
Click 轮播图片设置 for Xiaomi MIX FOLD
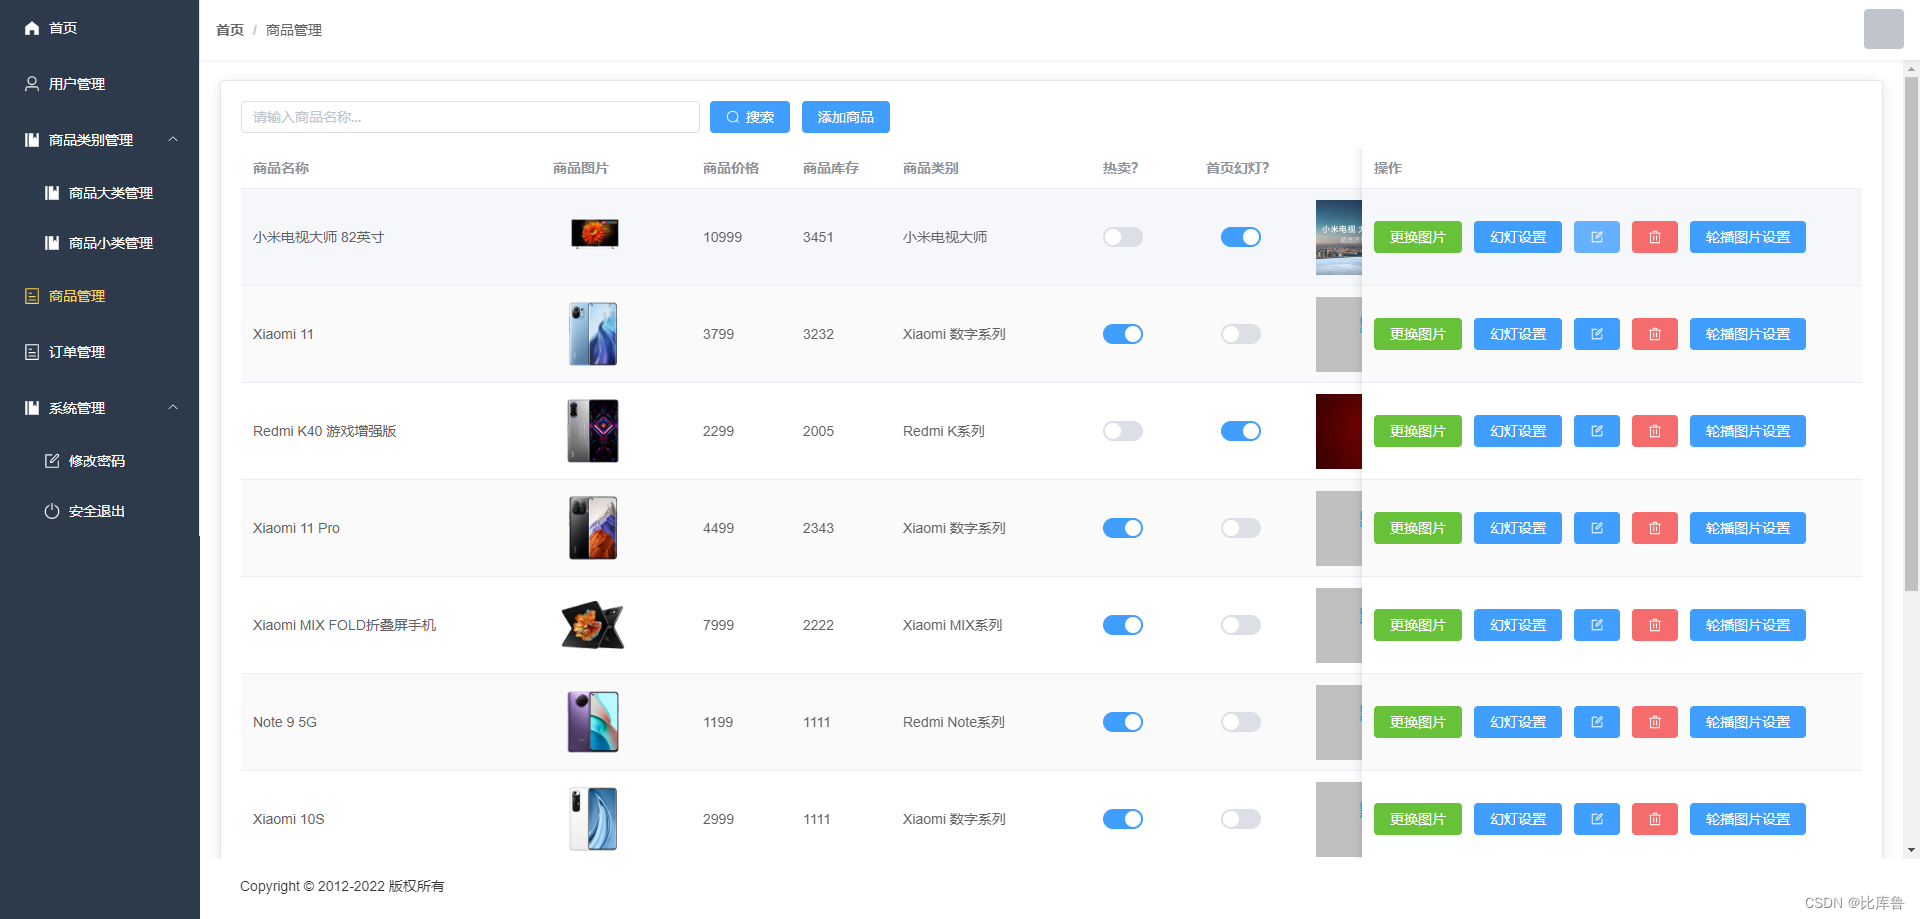pos(1748,625)
